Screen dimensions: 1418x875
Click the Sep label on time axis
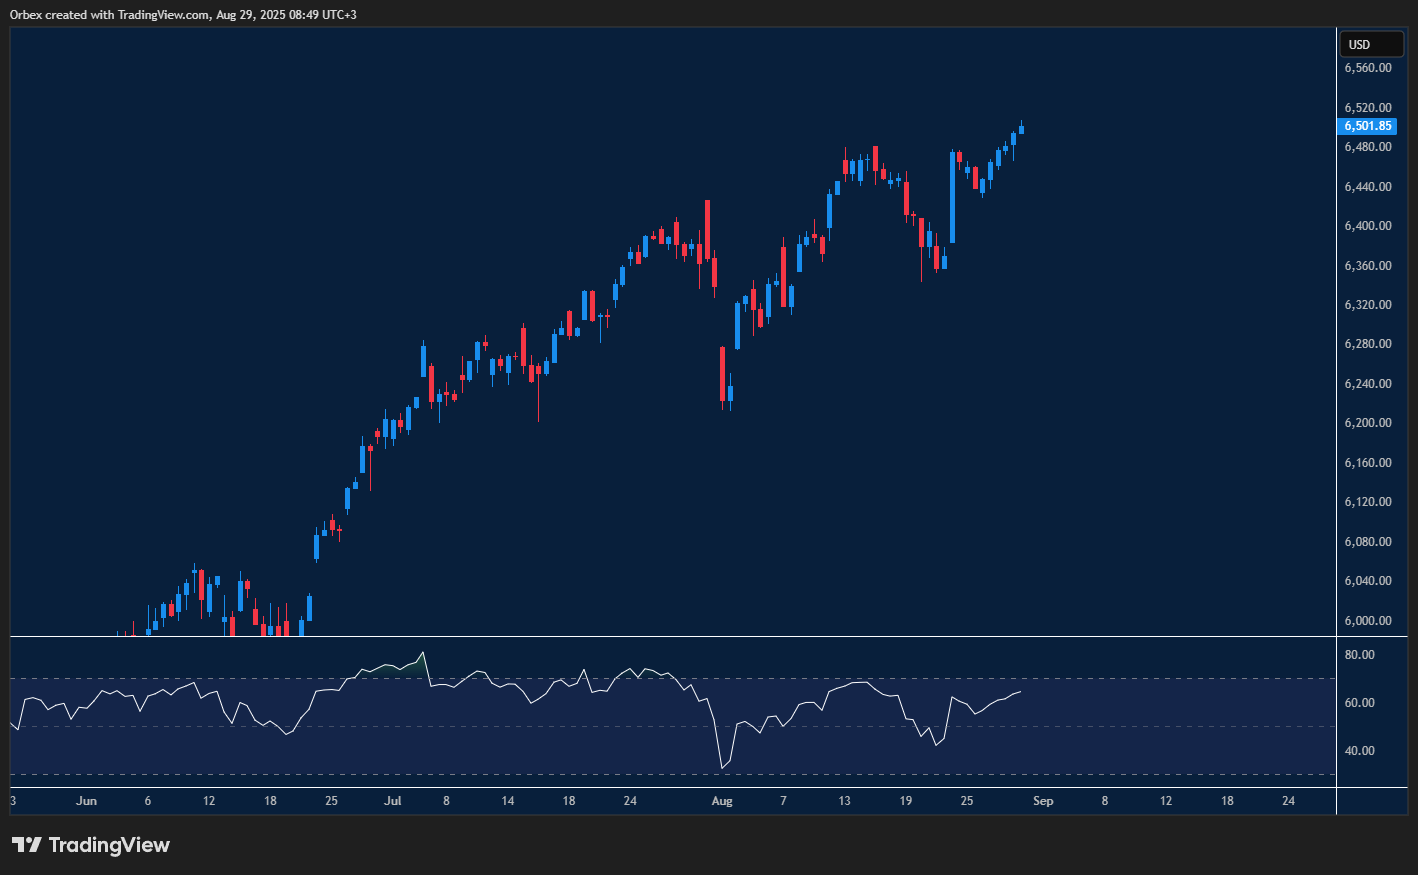click(x=1043, y=801)
